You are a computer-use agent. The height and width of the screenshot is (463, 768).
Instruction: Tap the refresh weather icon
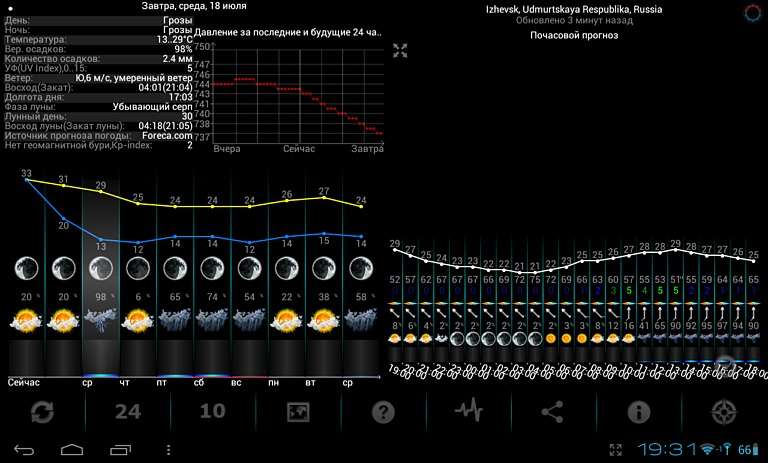point(42,412)
